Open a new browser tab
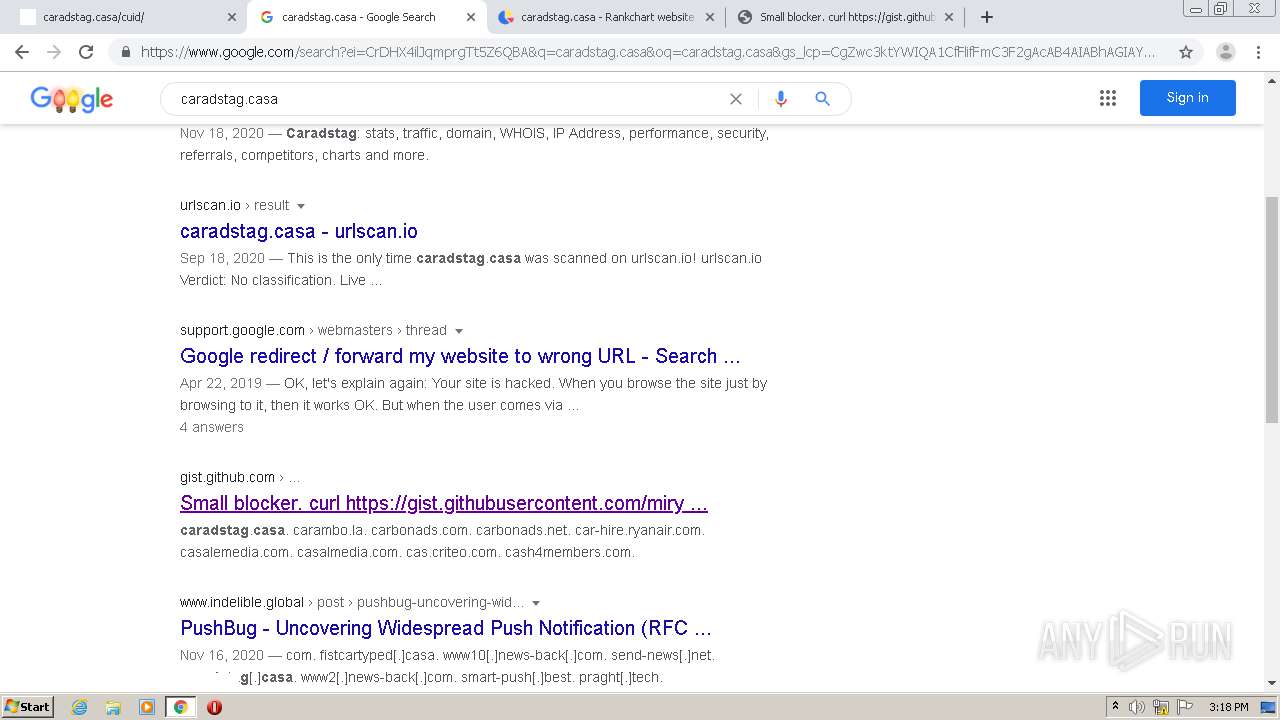This screenshot has width=1280, height=720. [x=987, y=17]
